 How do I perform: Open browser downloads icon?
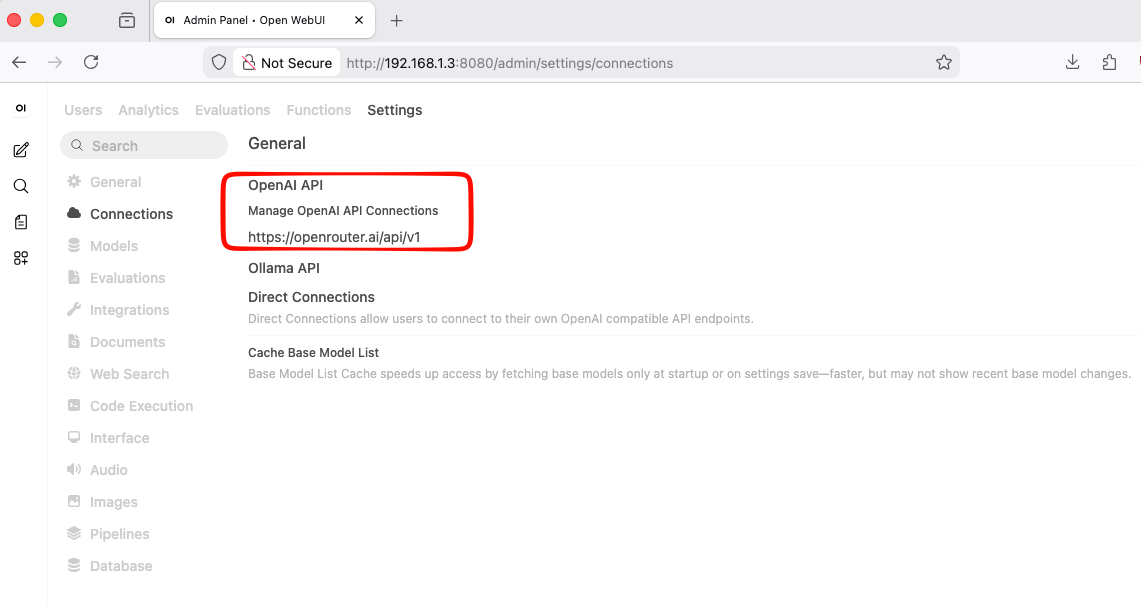coord(1073,63)
